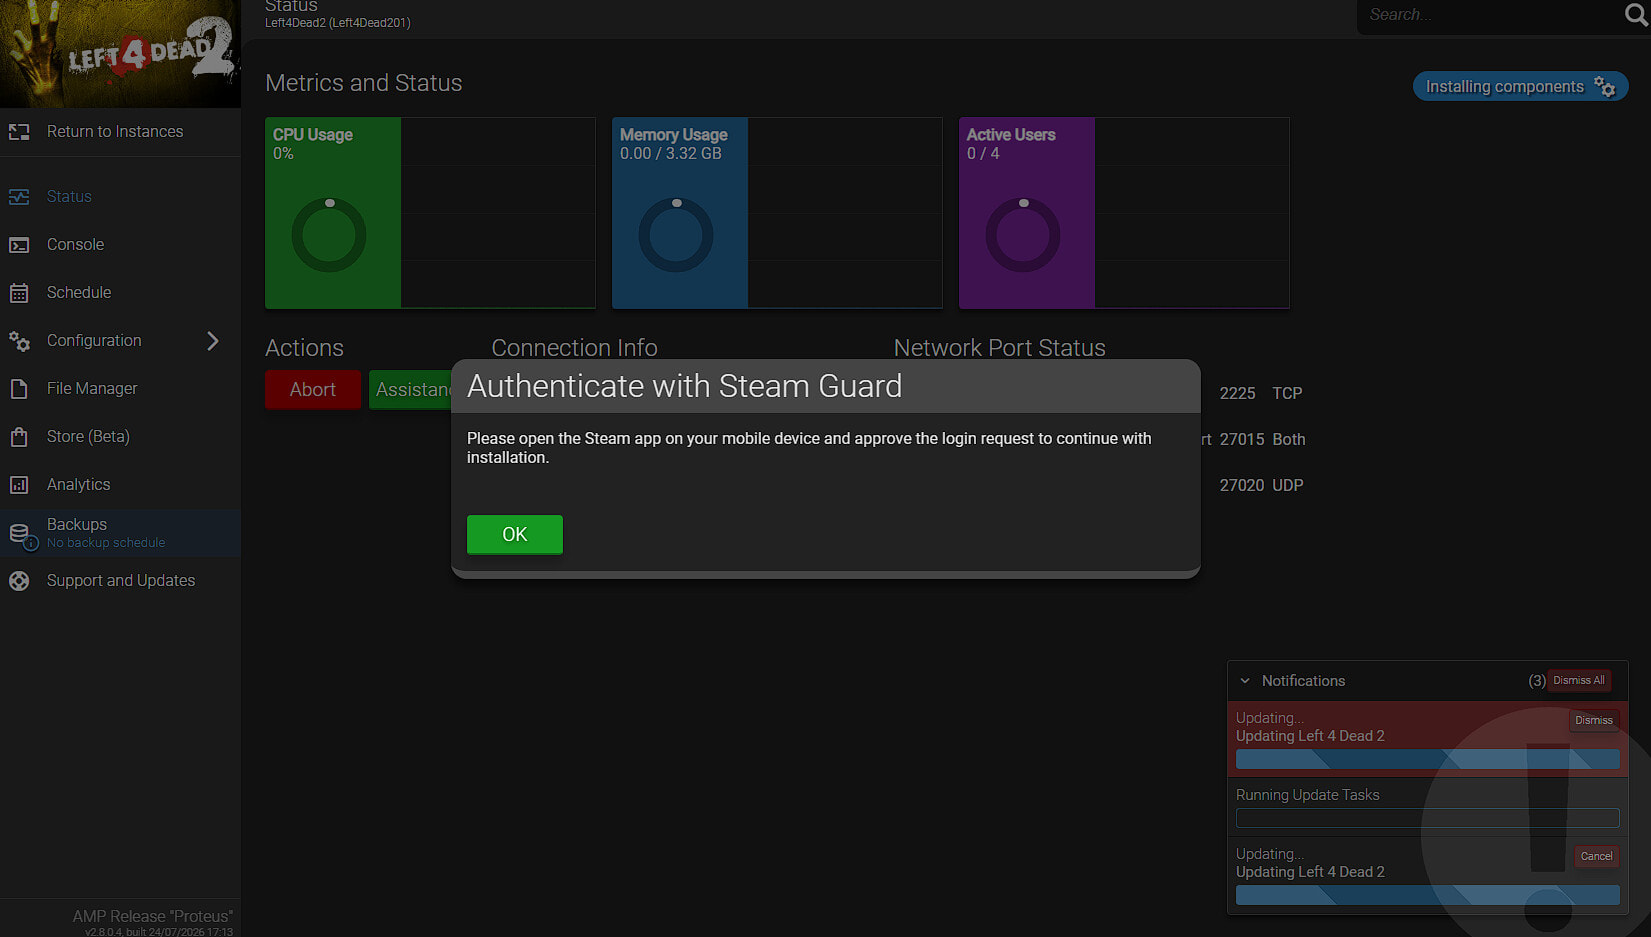Click the port '27015 Both' entry

pyautogui.click(x=1262, y=440)
